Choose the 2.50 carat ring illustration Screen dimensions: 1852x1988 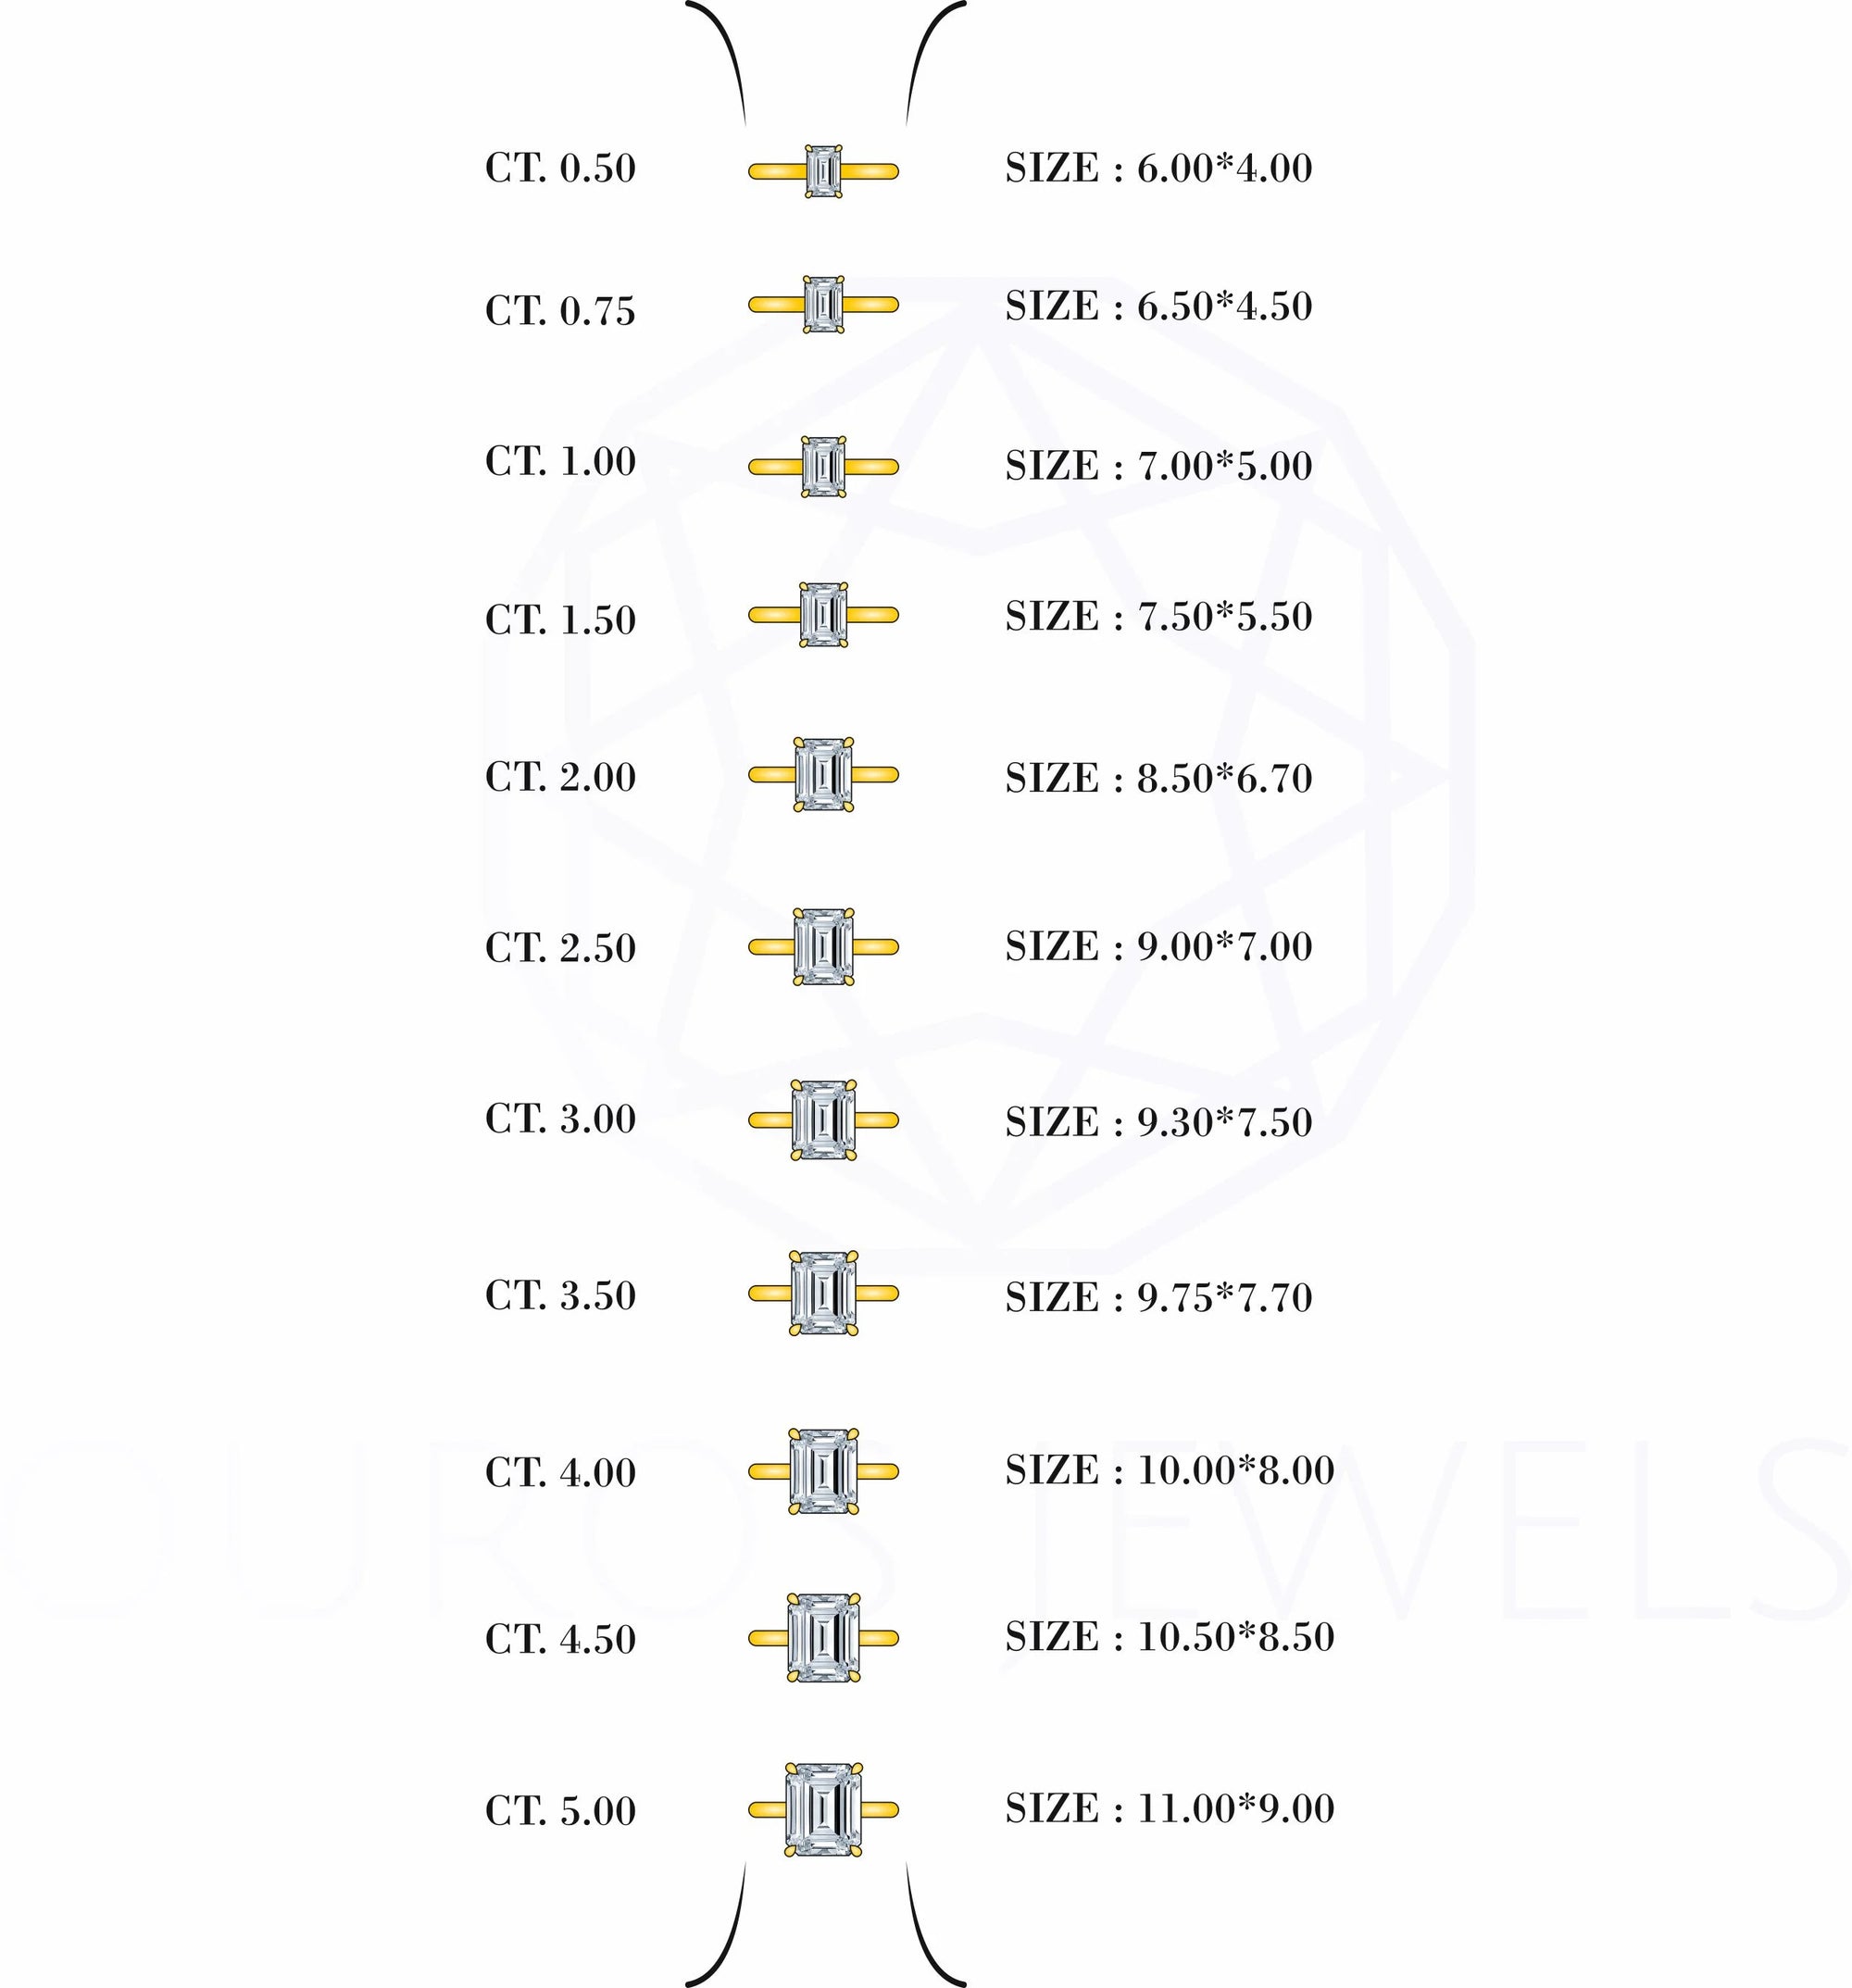click(823, 946)
